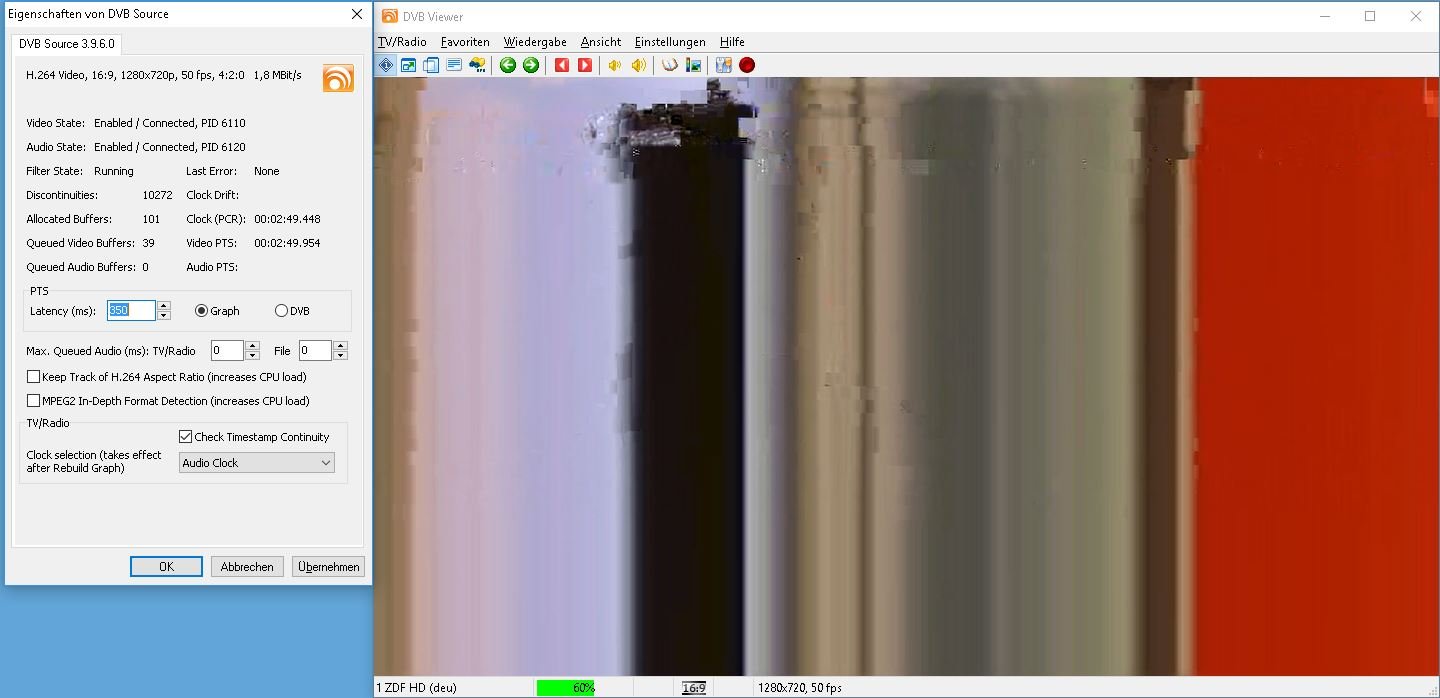Click status bar text 1 ZDF HD (deu)
Screen dimensions: 1440x698
tap(416, 688)
